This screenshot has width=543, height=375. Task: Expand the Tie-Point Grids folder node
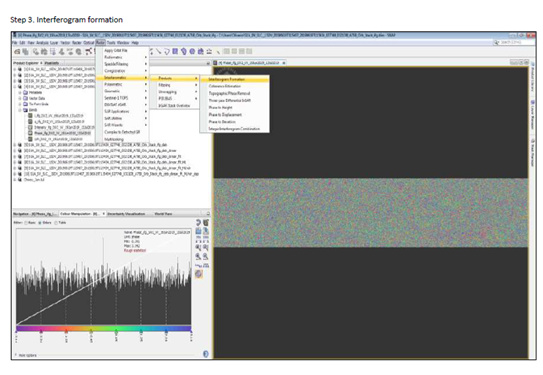pos(20,104)
